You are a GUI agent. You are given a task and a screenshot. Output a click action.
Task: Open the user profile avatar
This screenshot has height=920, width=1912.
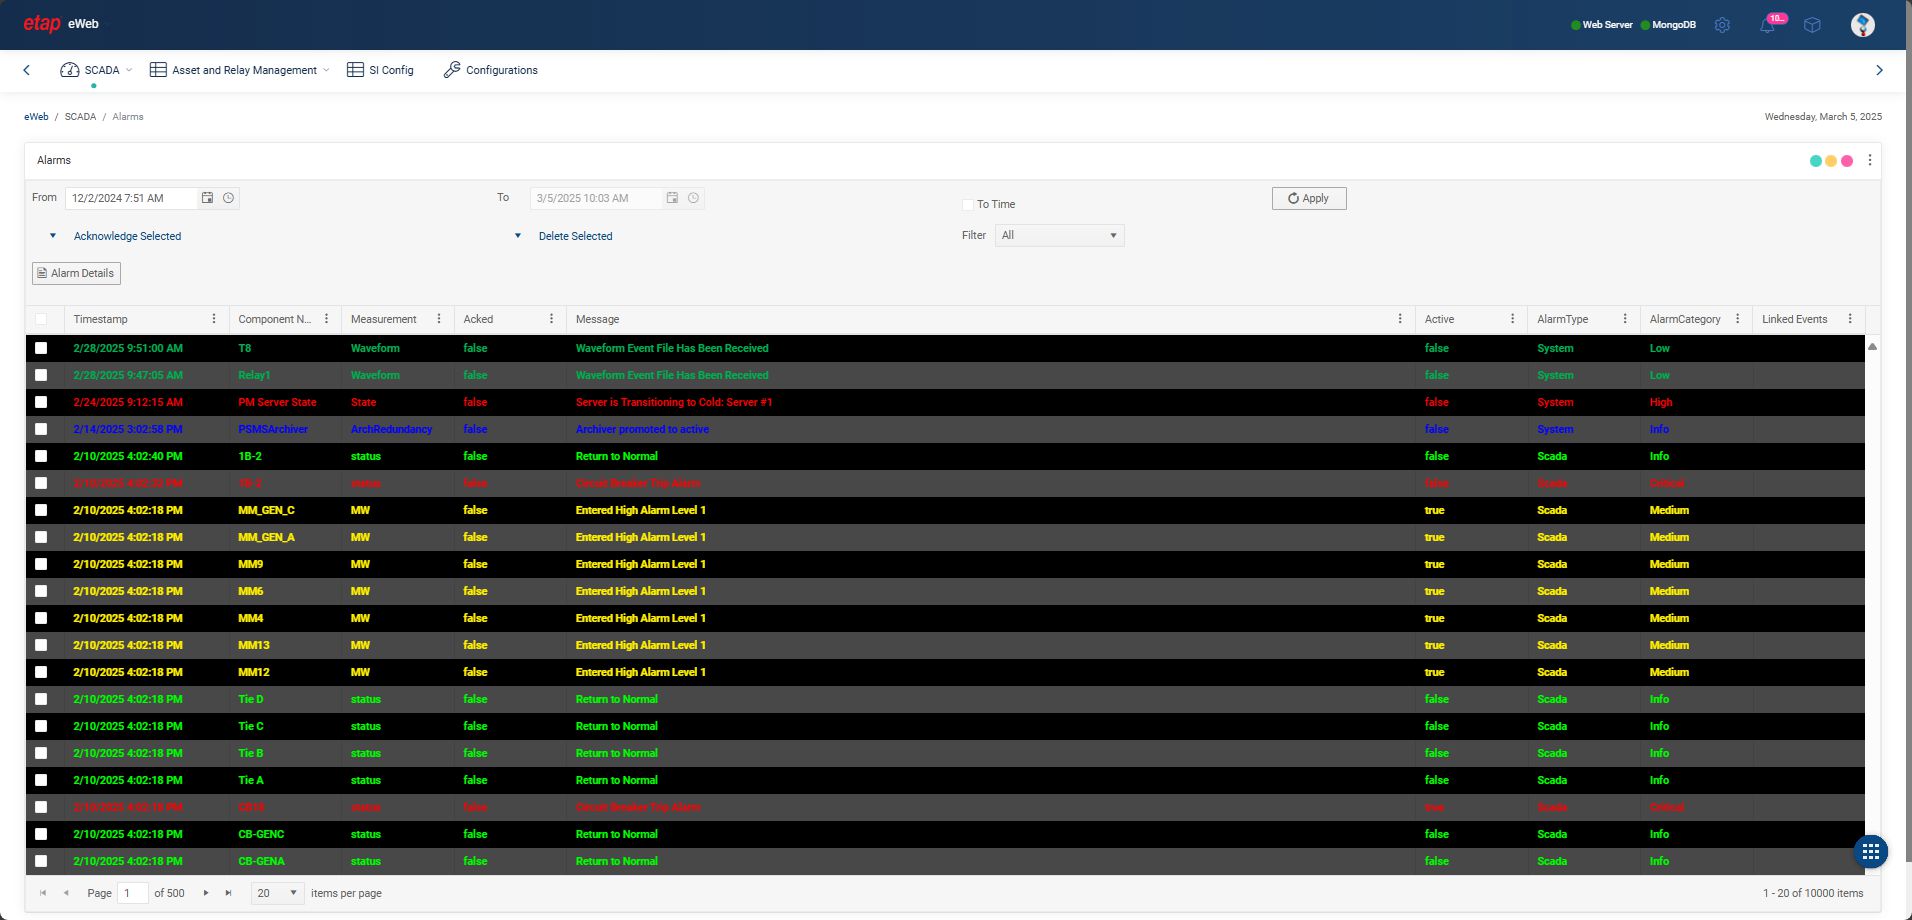pyautogui.click(x=1862, y=25)
